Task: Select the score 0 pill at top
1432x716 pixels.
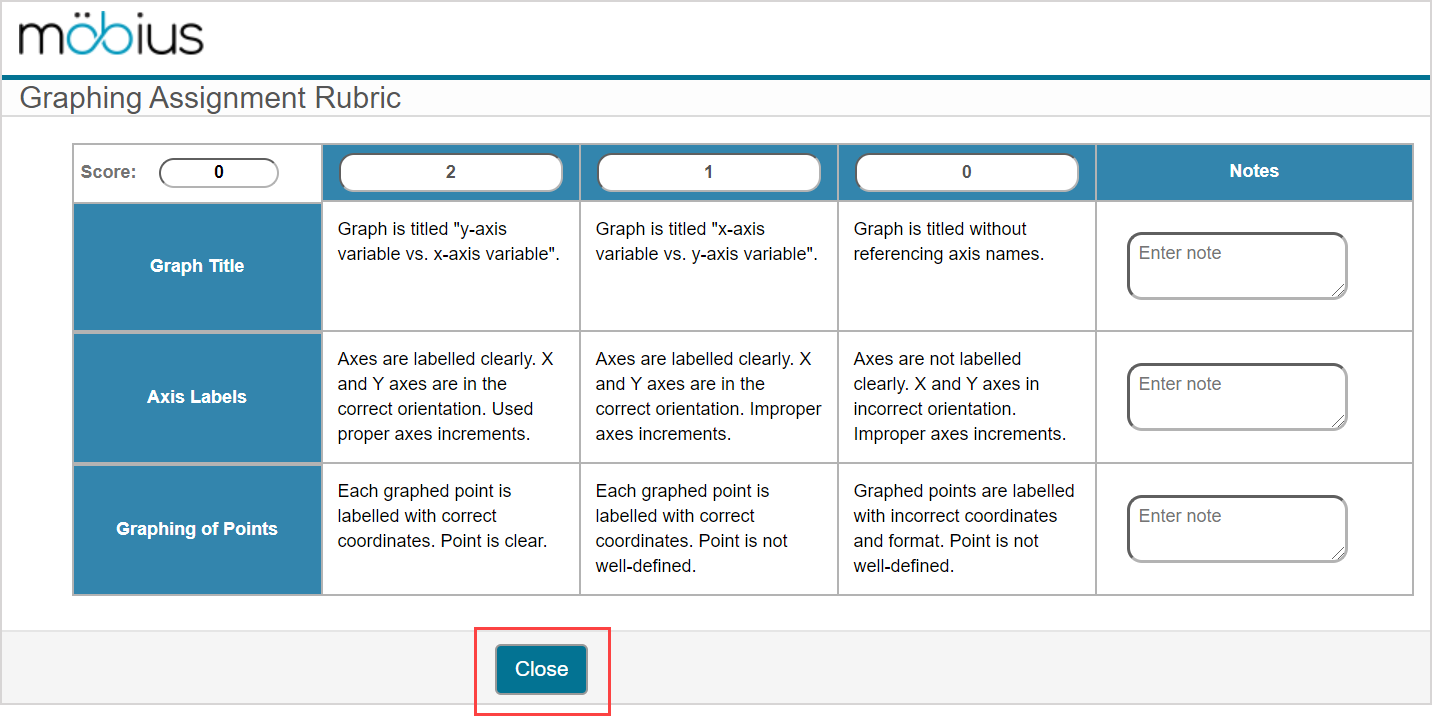Action: coord(966,172)
